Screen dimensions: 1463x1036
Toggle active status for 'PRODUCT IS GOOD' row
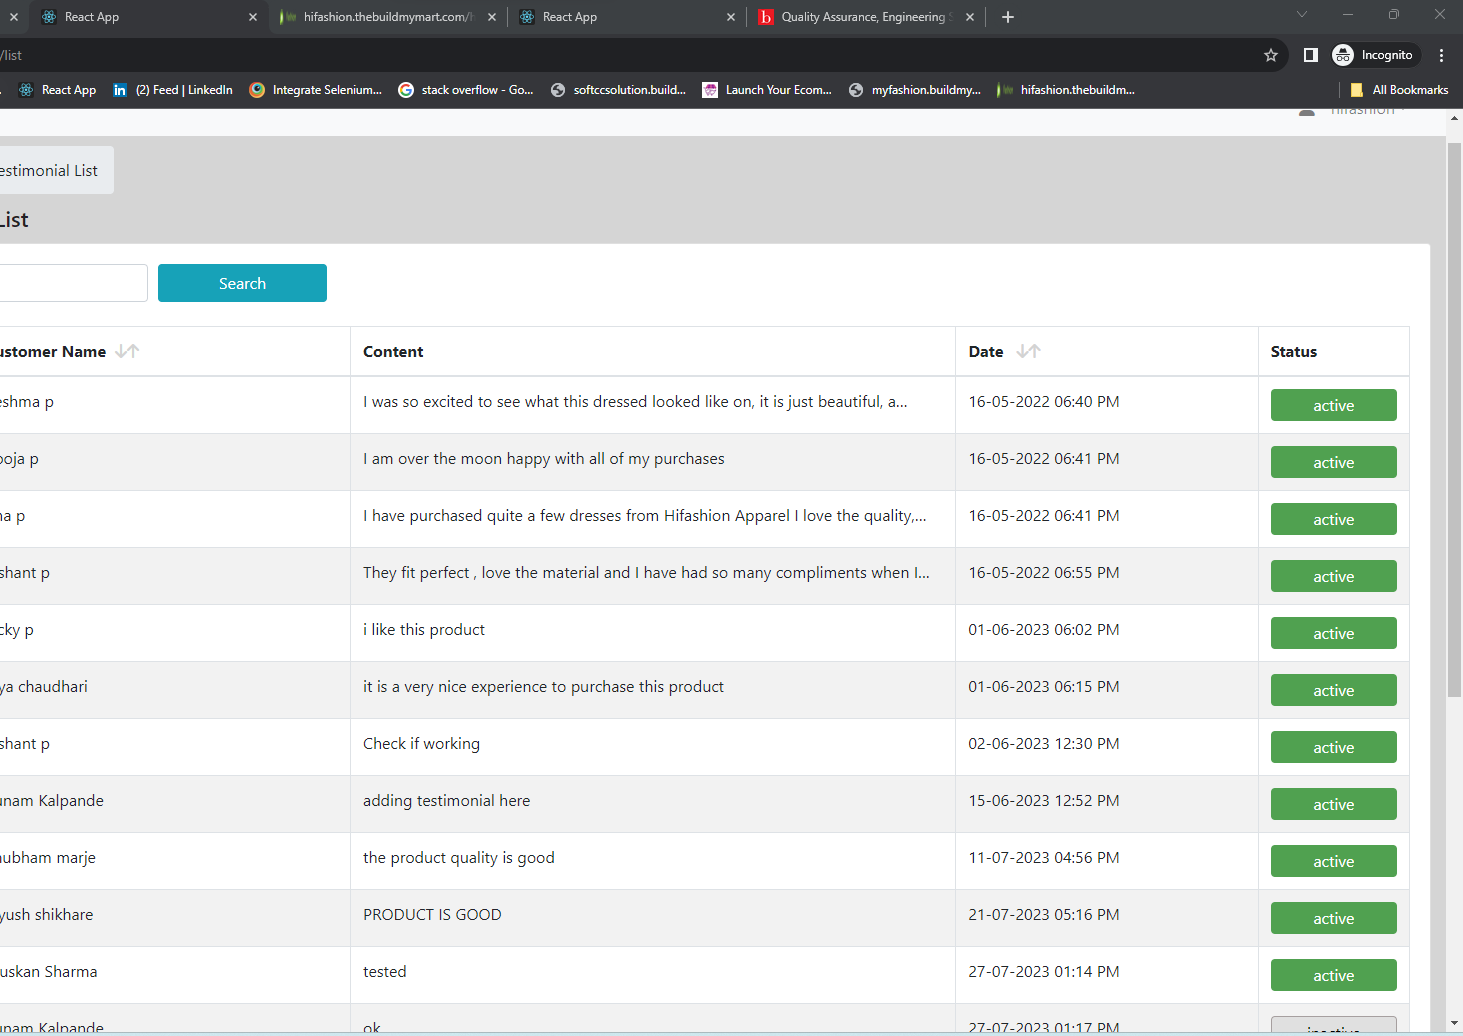[1333, 918]
